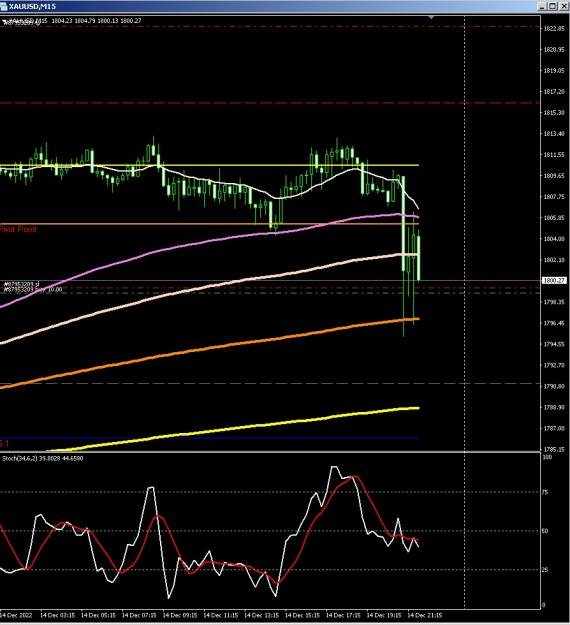Minimize the XAUUSD,M15 chart window
This screenshot has height=625, width=570.
coord(542,6)
